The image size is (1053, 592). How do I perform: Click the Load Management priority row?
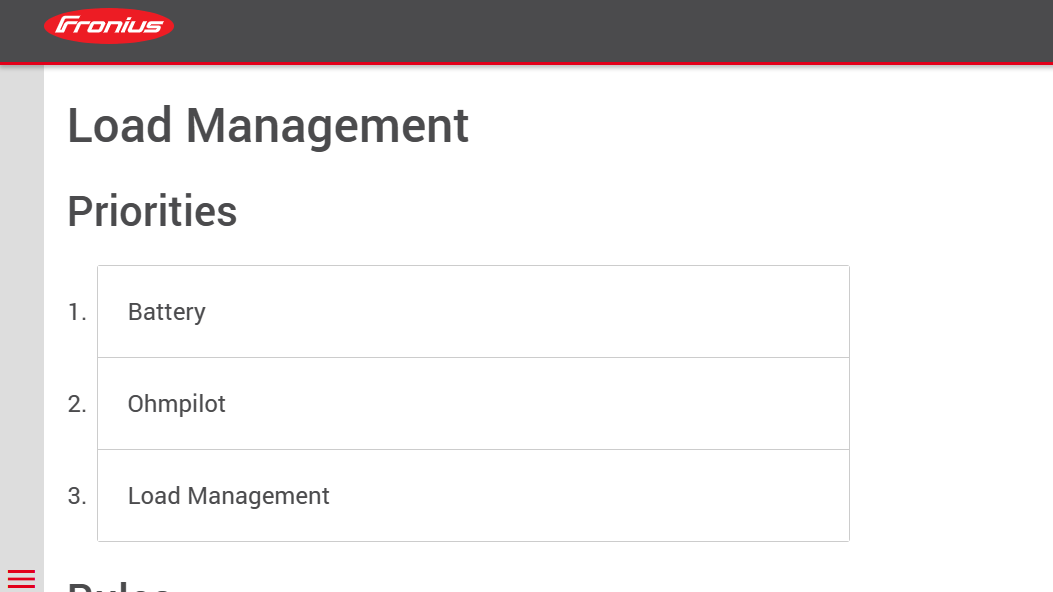pos(473,496)
